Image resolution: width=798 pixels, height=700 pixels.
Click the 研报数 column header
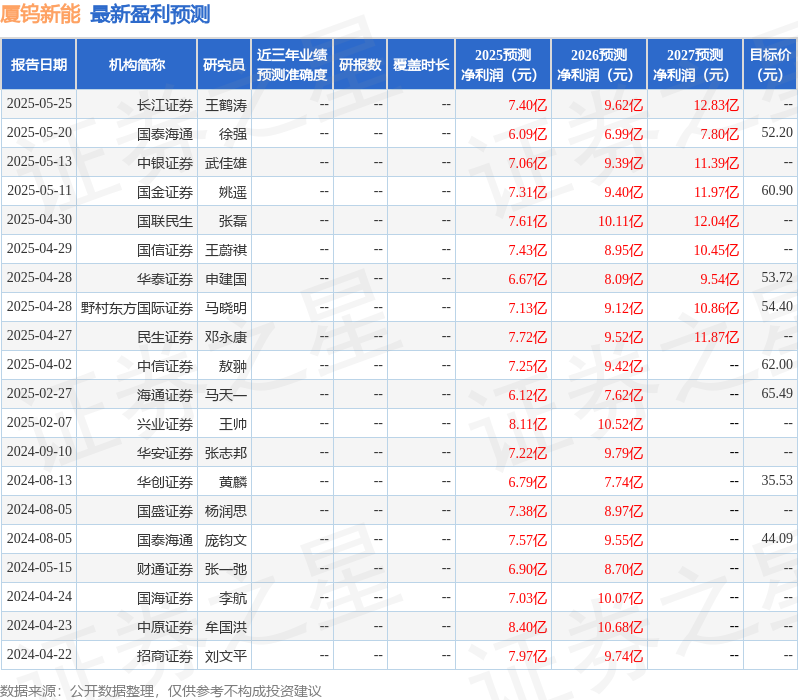coord(360,65)
